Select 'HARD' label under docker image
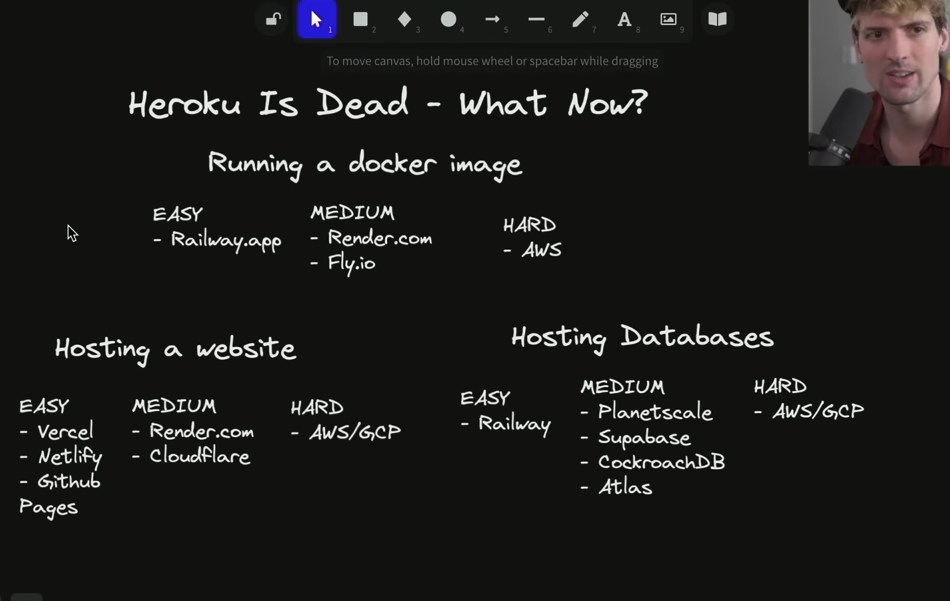This screenshot has height=601, width=950. tap(529, 225)
